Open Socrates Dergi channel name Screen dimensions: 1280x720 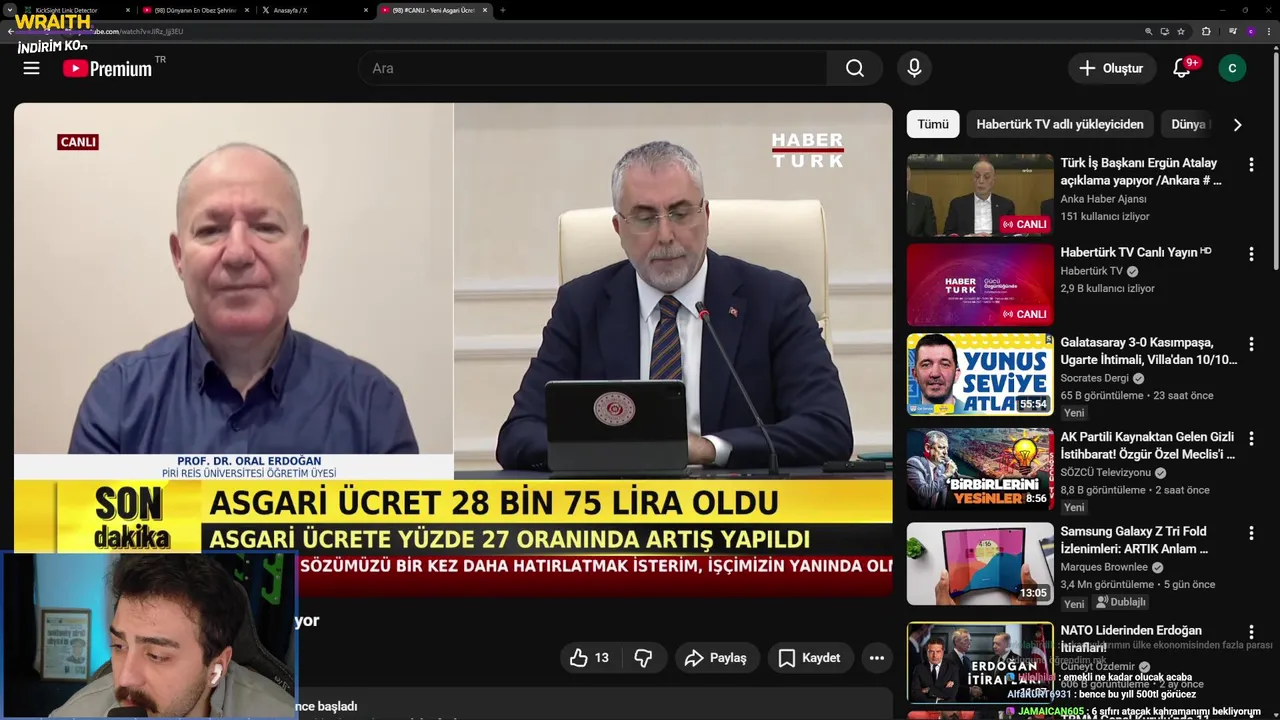tap(1094, 378)
